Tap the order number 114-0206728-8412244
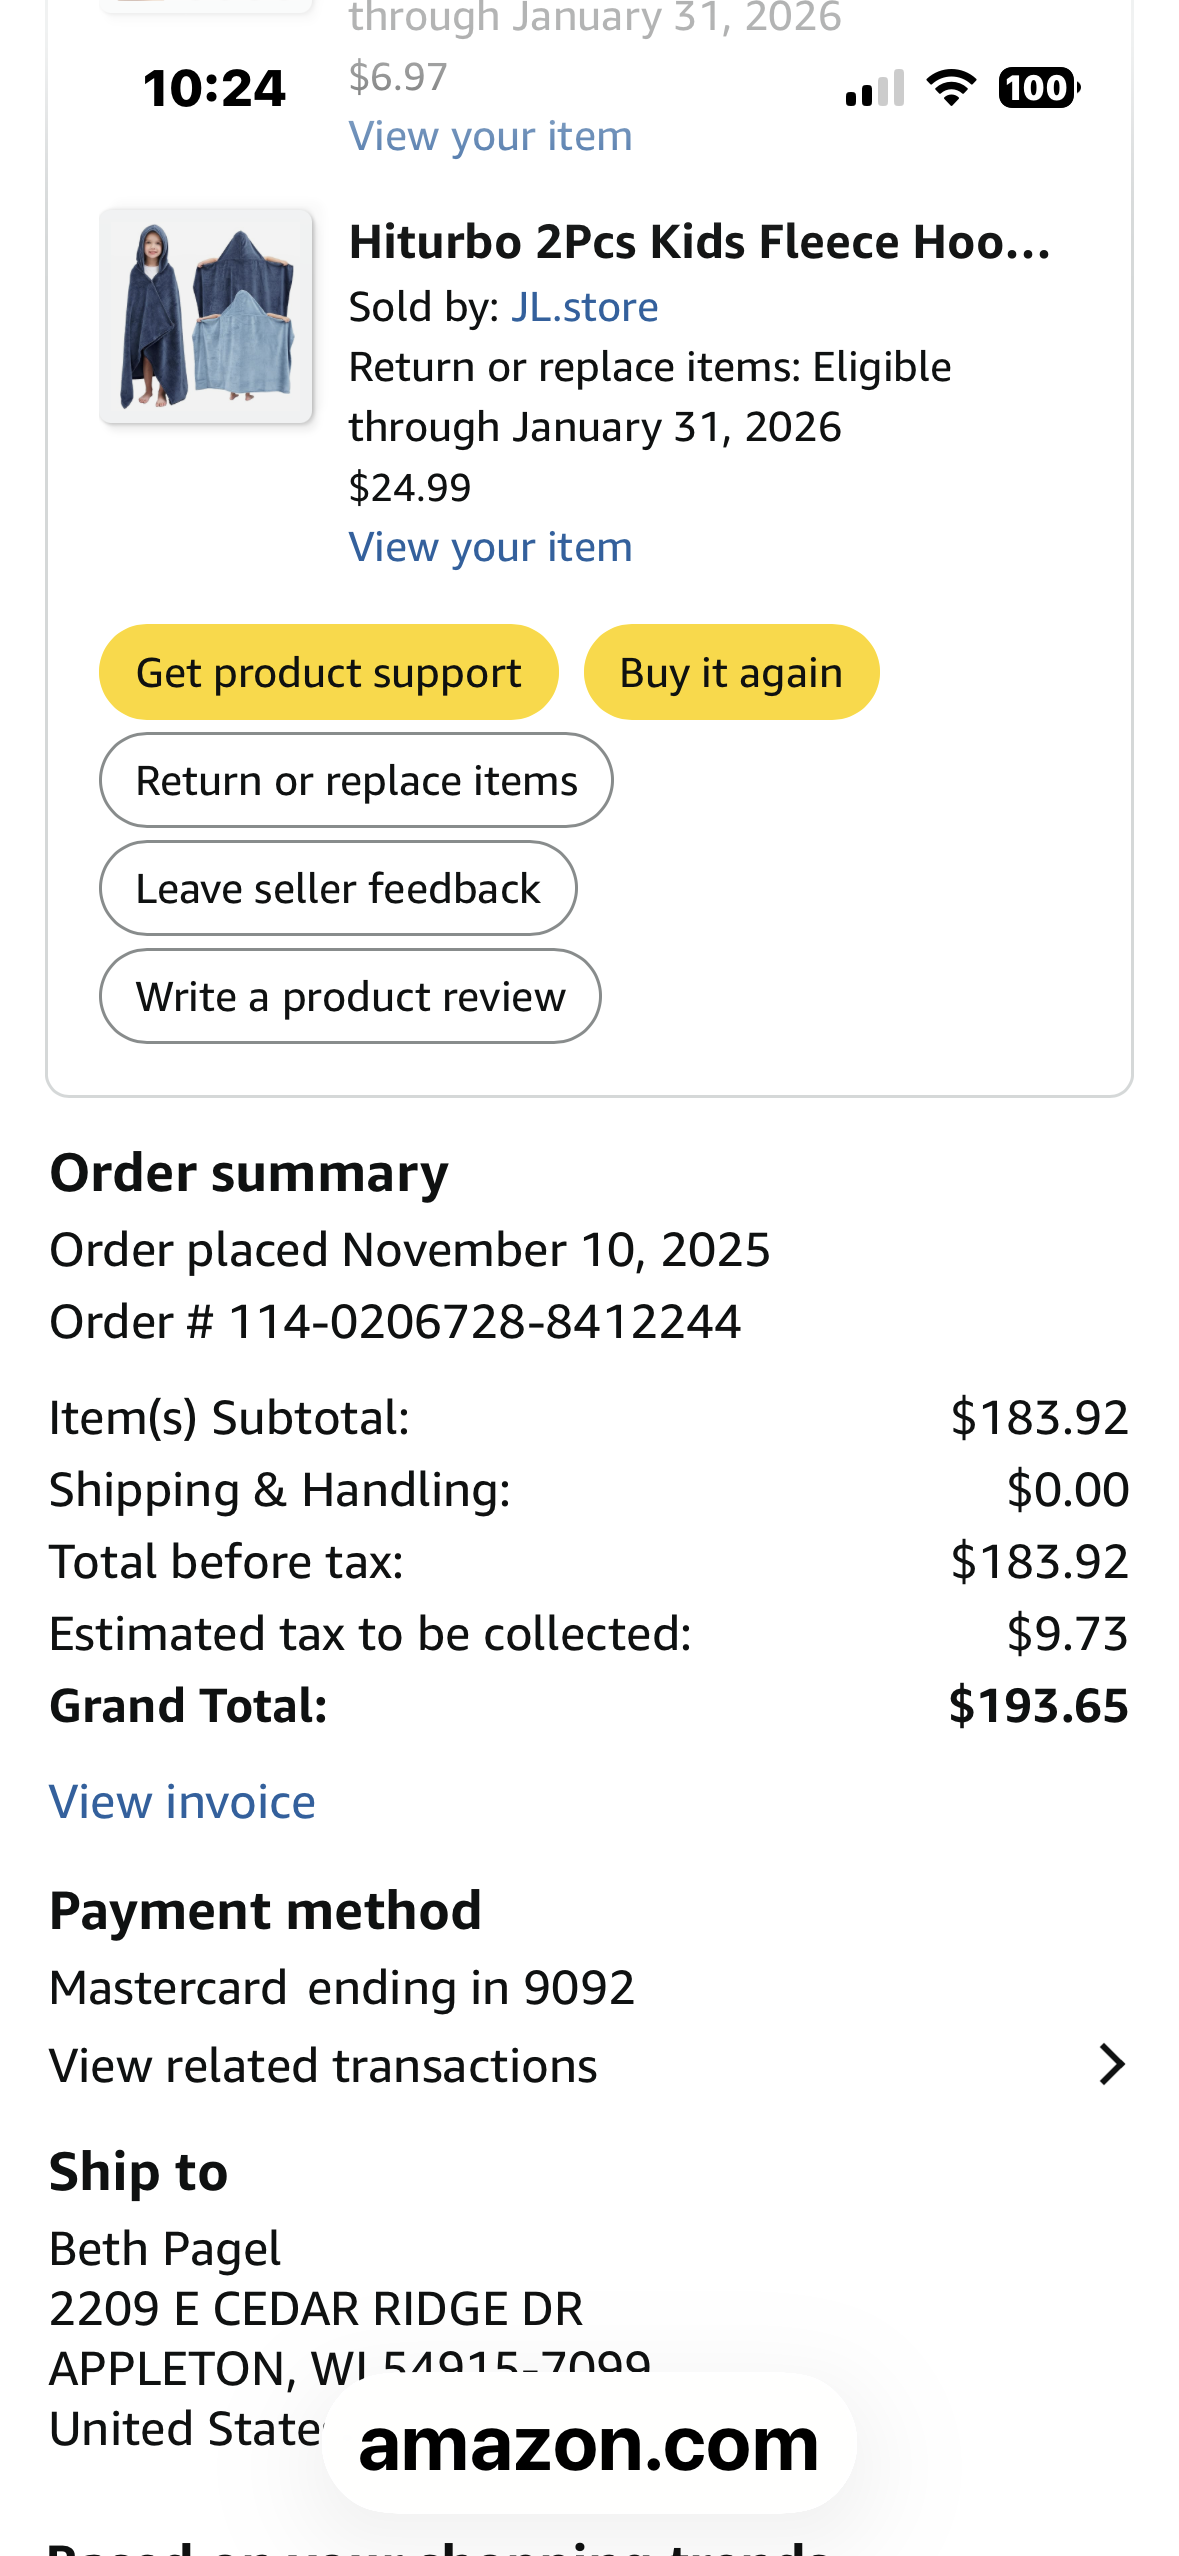1179x2556 pixels. [485, 1322]
